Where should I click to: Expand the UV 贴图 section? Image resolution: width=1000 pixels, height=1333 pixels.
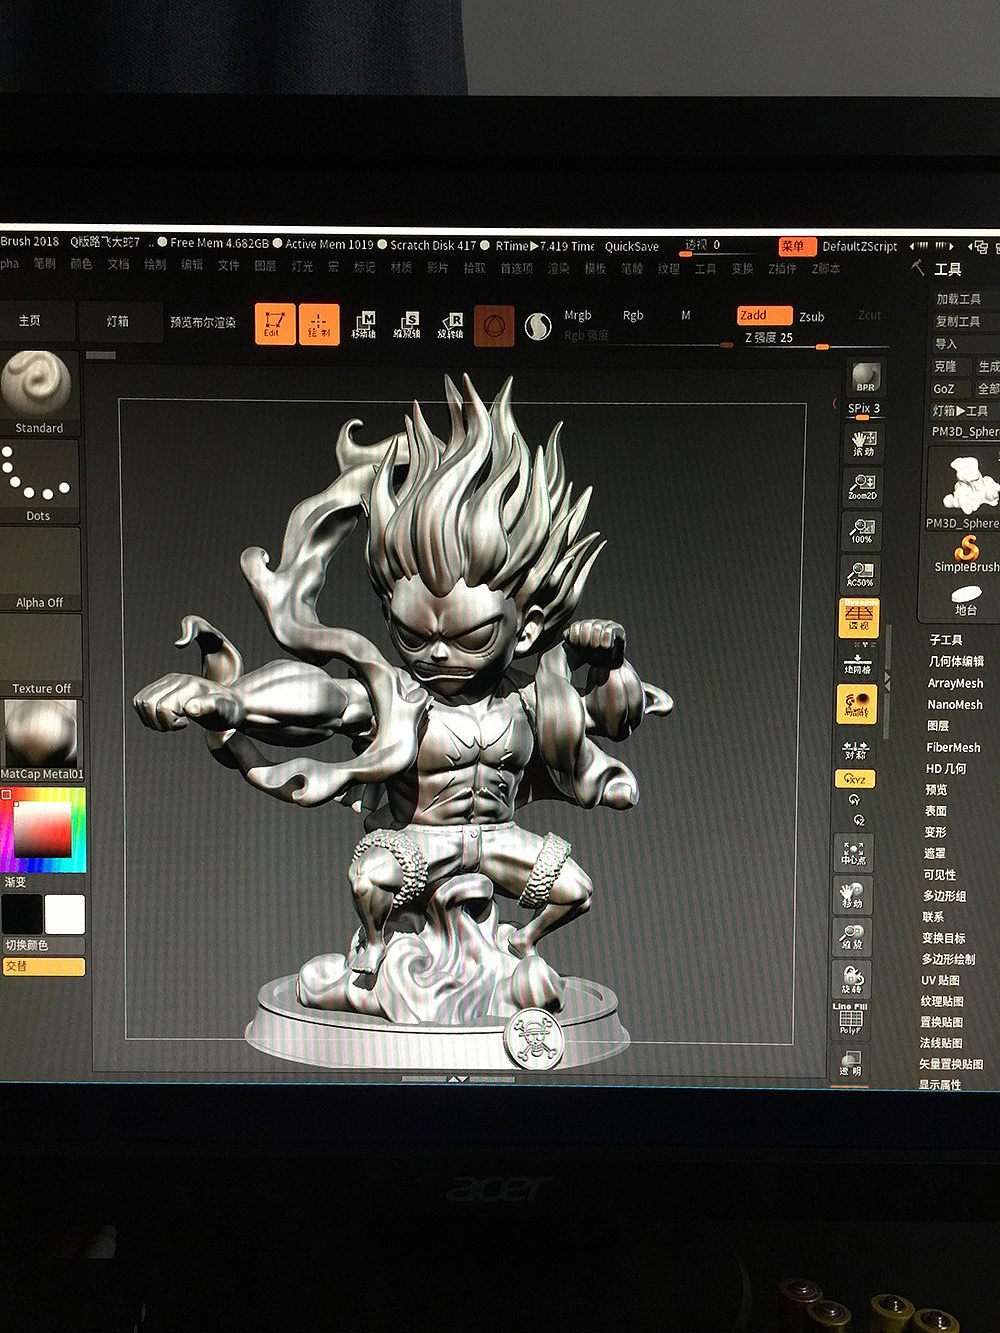940,980
